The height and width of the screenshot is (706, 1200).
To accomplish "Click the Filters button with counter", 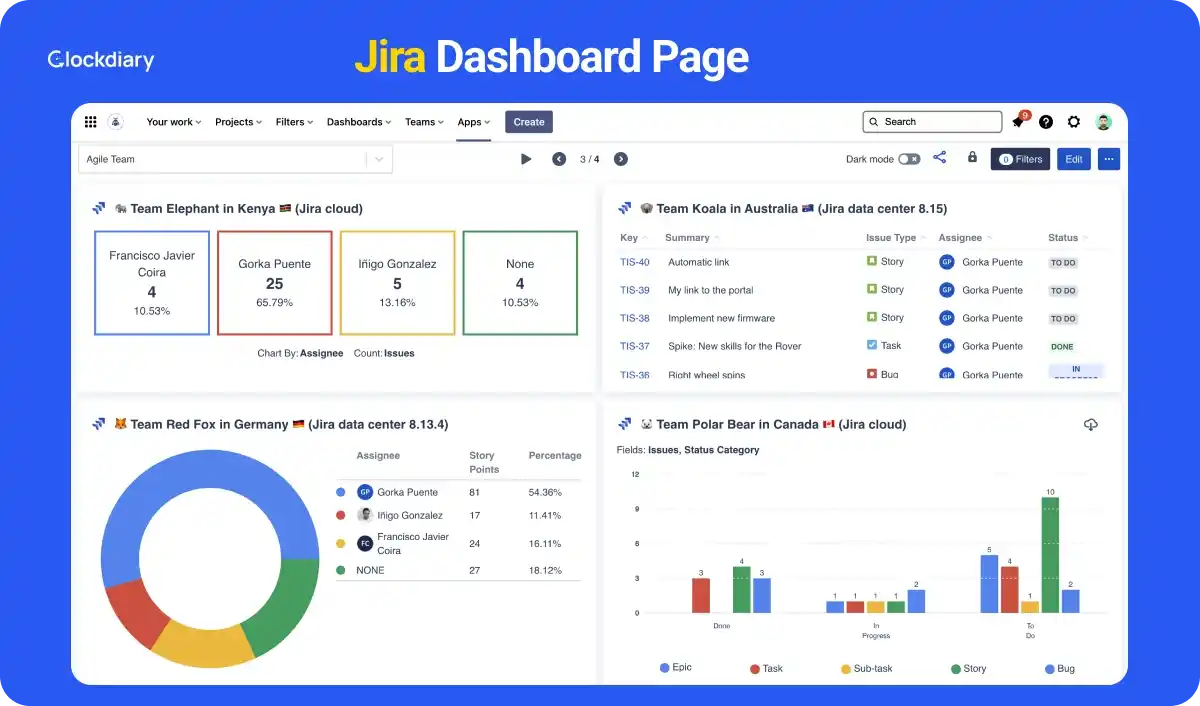I will 1020,159.
